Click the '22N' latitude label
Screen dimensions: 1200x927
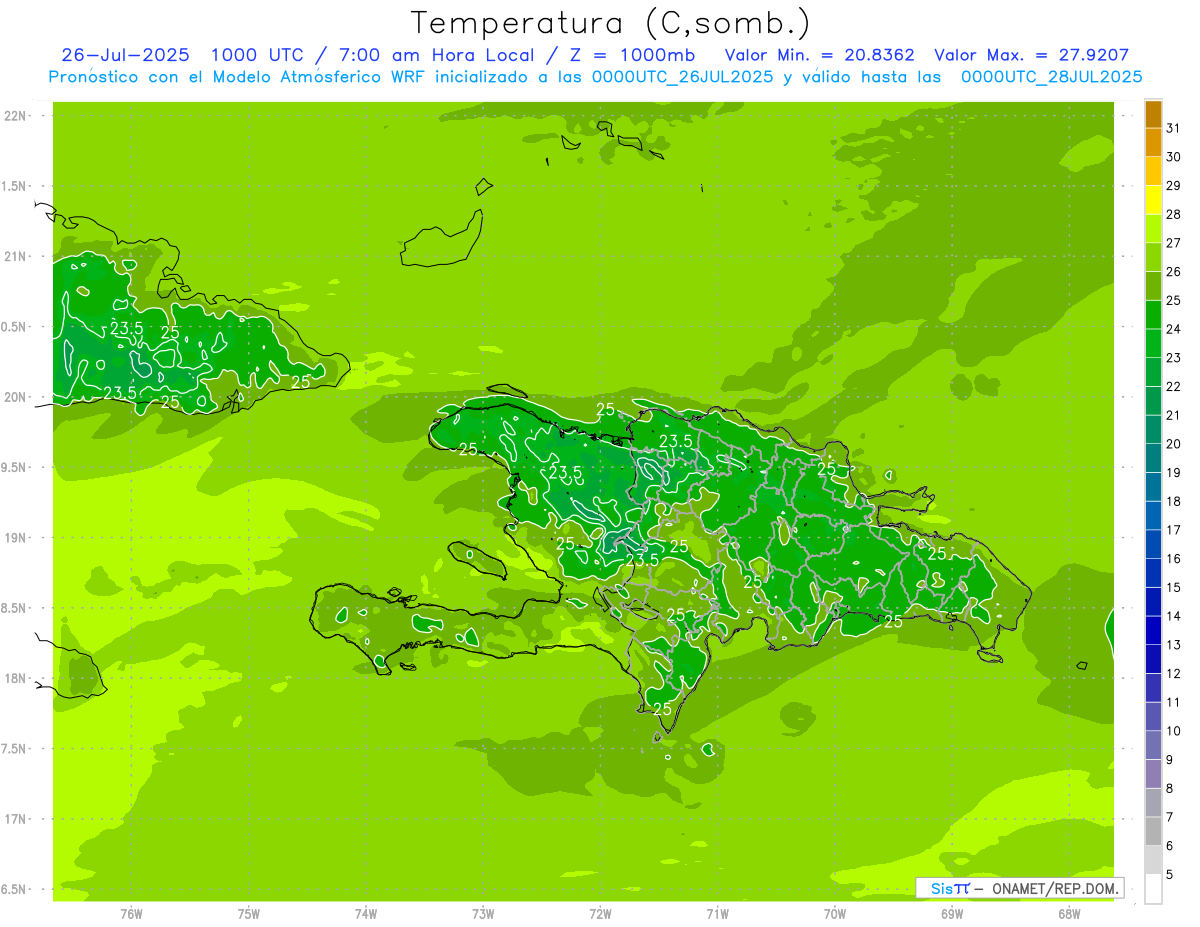click(x=16, y=116)
